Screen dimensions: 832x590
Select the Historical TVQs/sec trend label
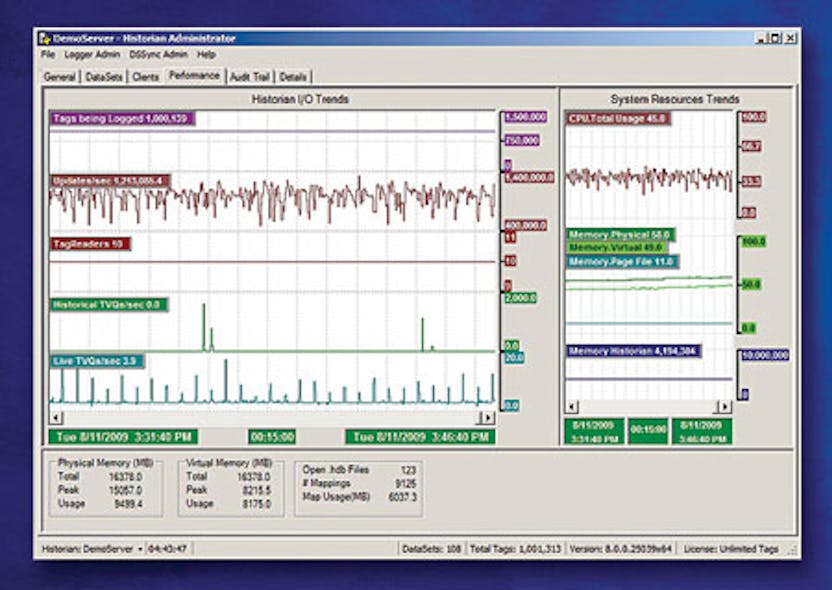point(109,305)
